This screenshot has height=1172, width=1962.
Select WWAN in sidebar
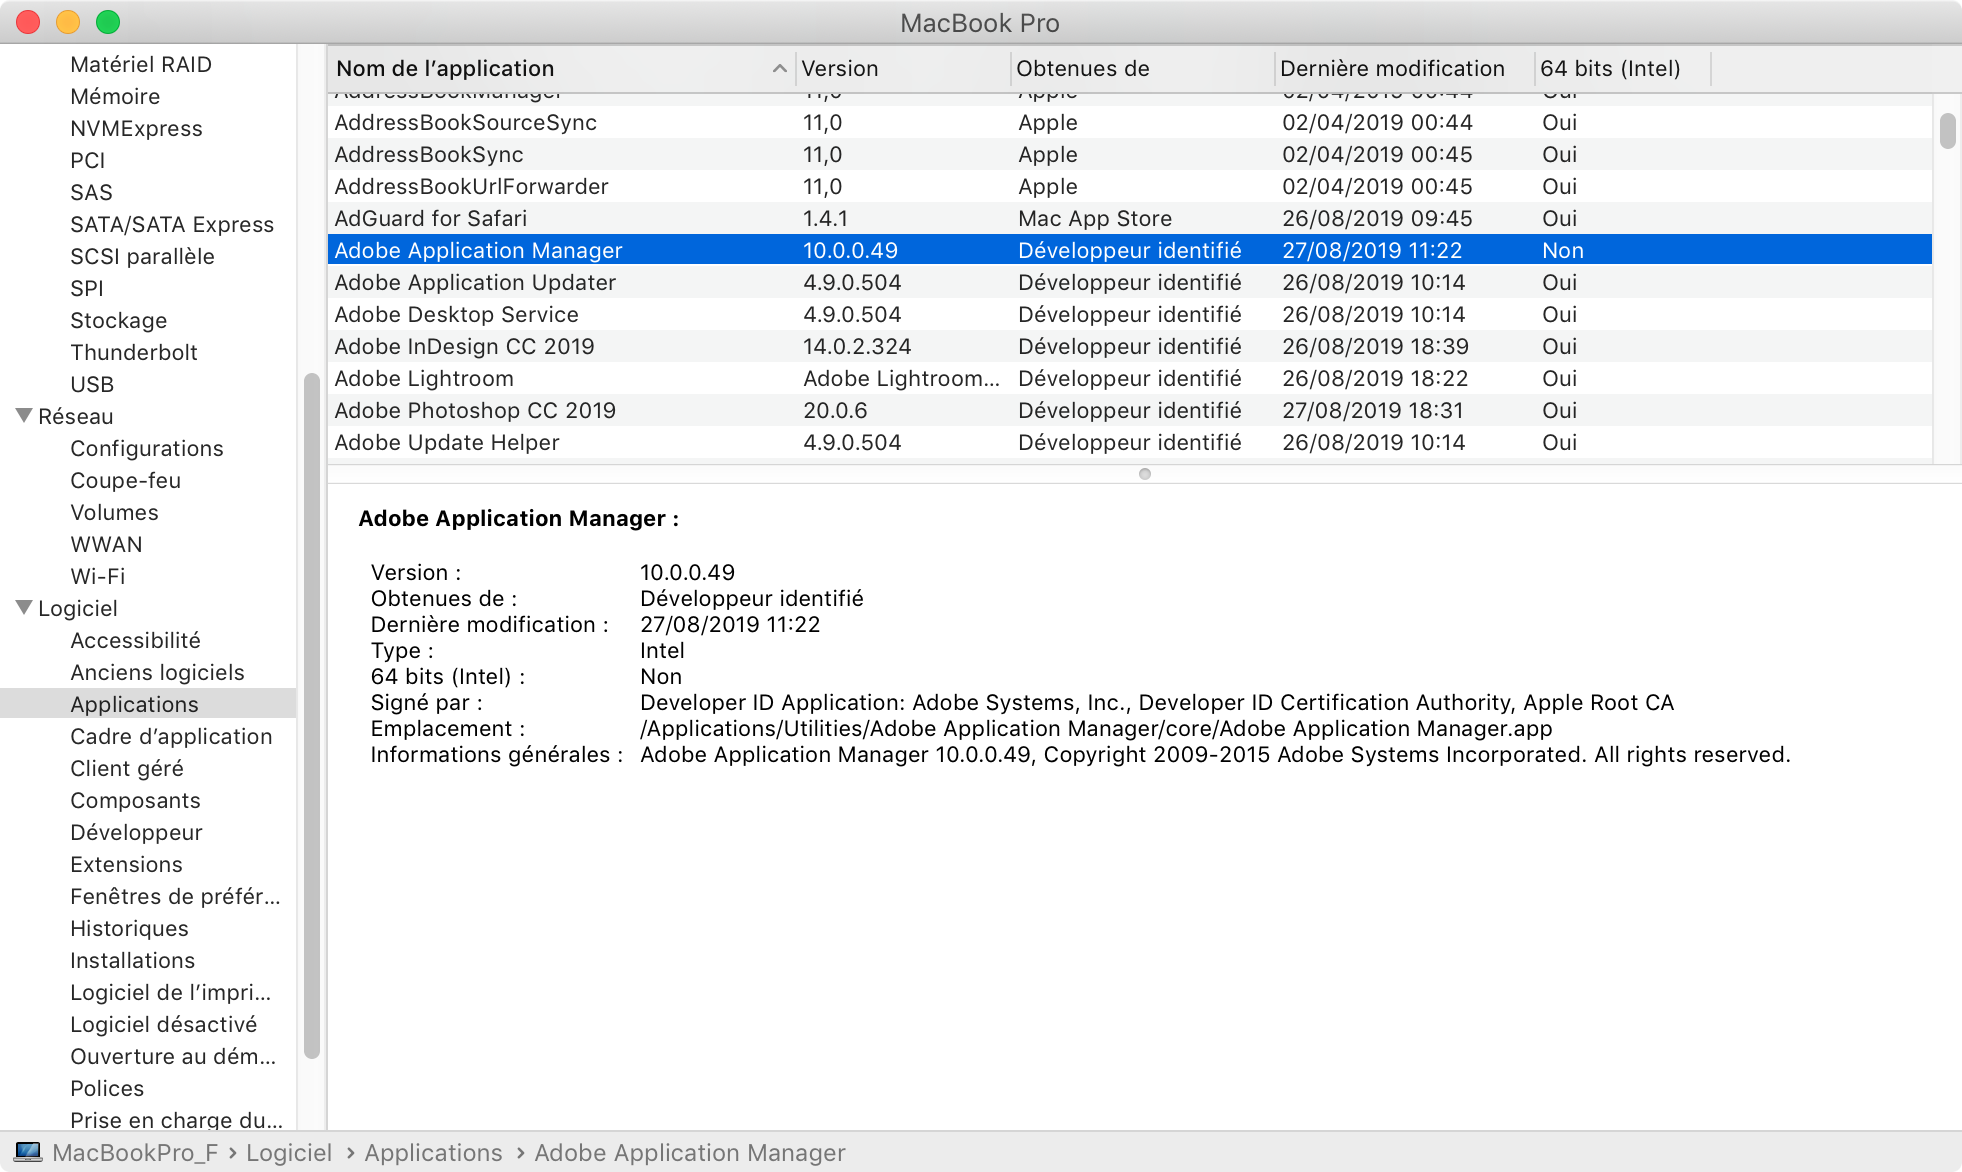[106, 544]
